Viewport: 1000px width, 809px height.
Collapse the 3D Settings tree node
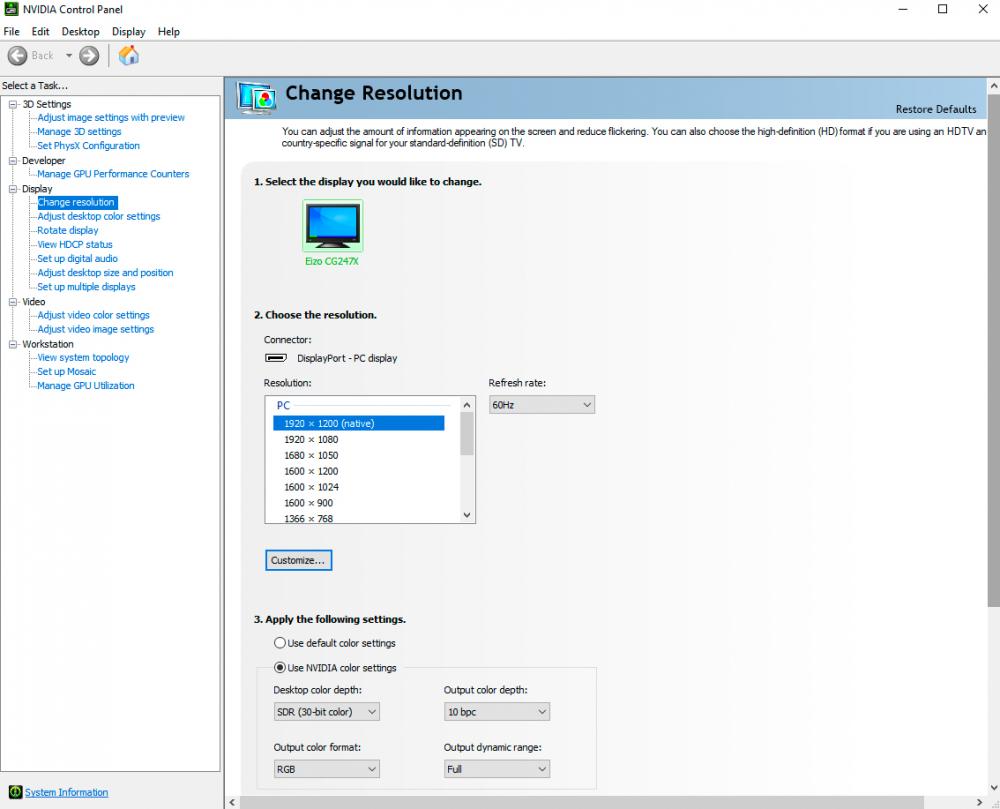pos(13,104)
